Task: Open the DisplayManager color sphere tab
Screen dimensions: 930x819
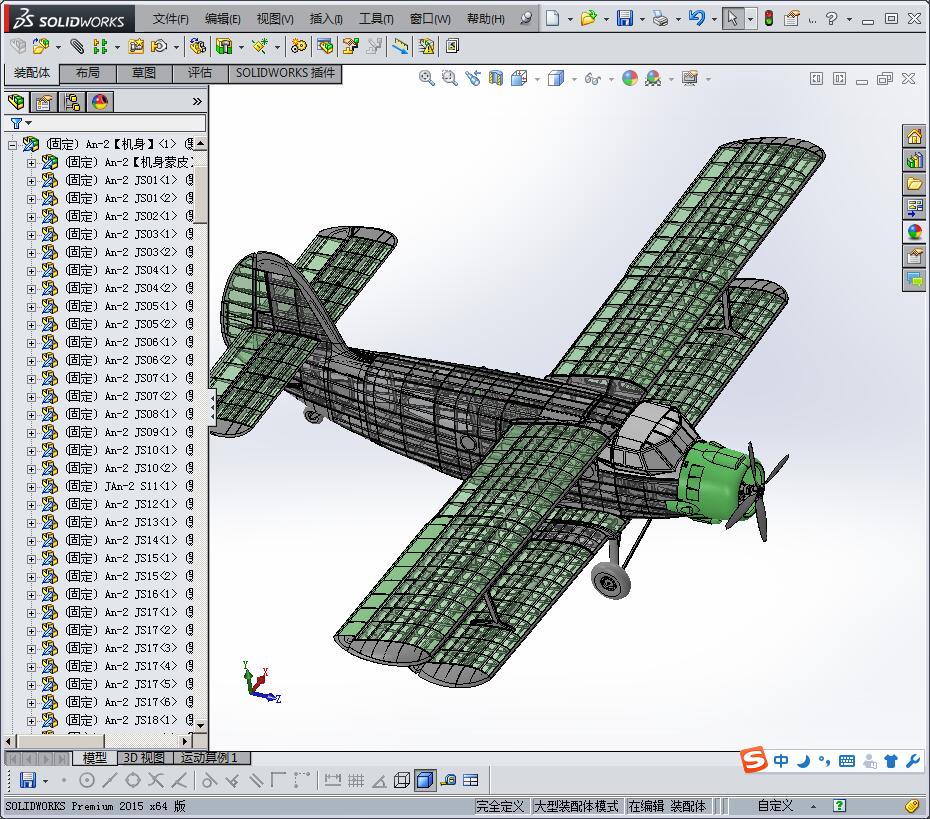Action: pos(100,101)
